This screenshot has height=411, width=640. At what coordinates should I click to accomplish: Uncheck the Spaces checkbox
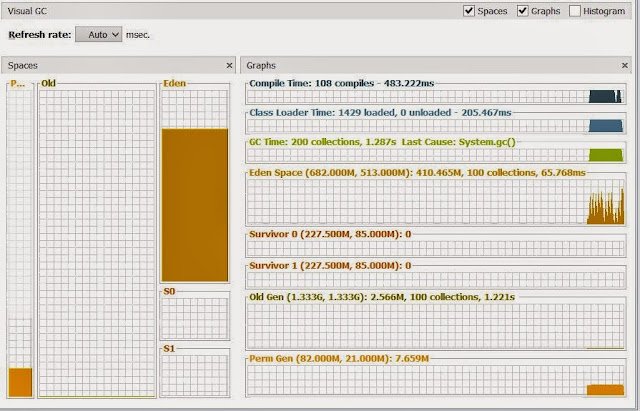coord(469,11)
